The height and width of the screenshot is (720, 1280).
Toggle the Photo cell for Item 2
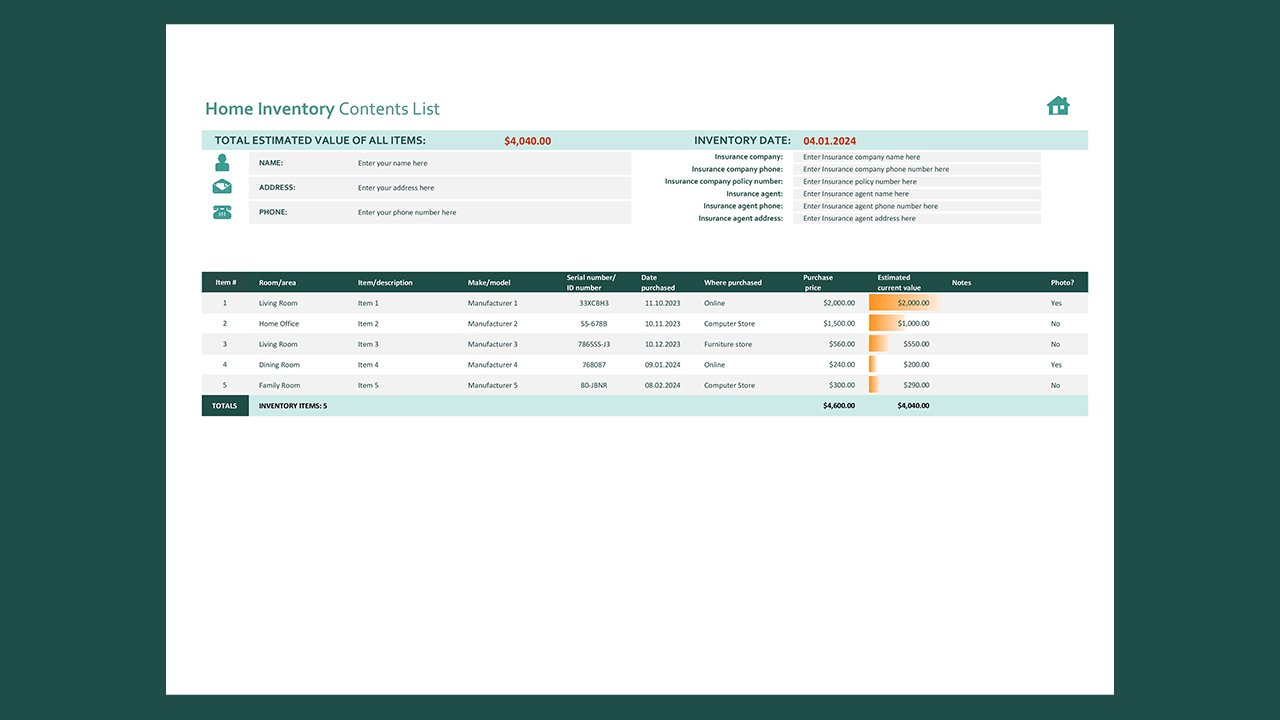(x=1055, y=323)
